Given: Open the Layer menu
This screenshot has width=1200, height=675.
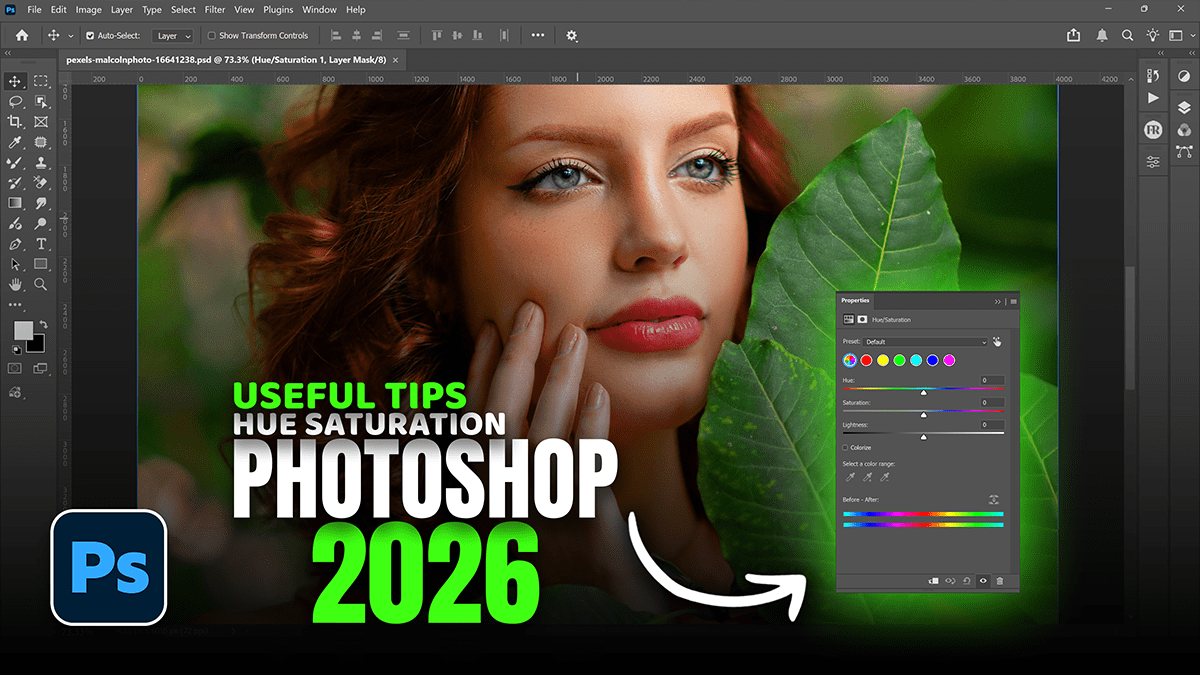Looking at the screenshot, I should [121, 9].
